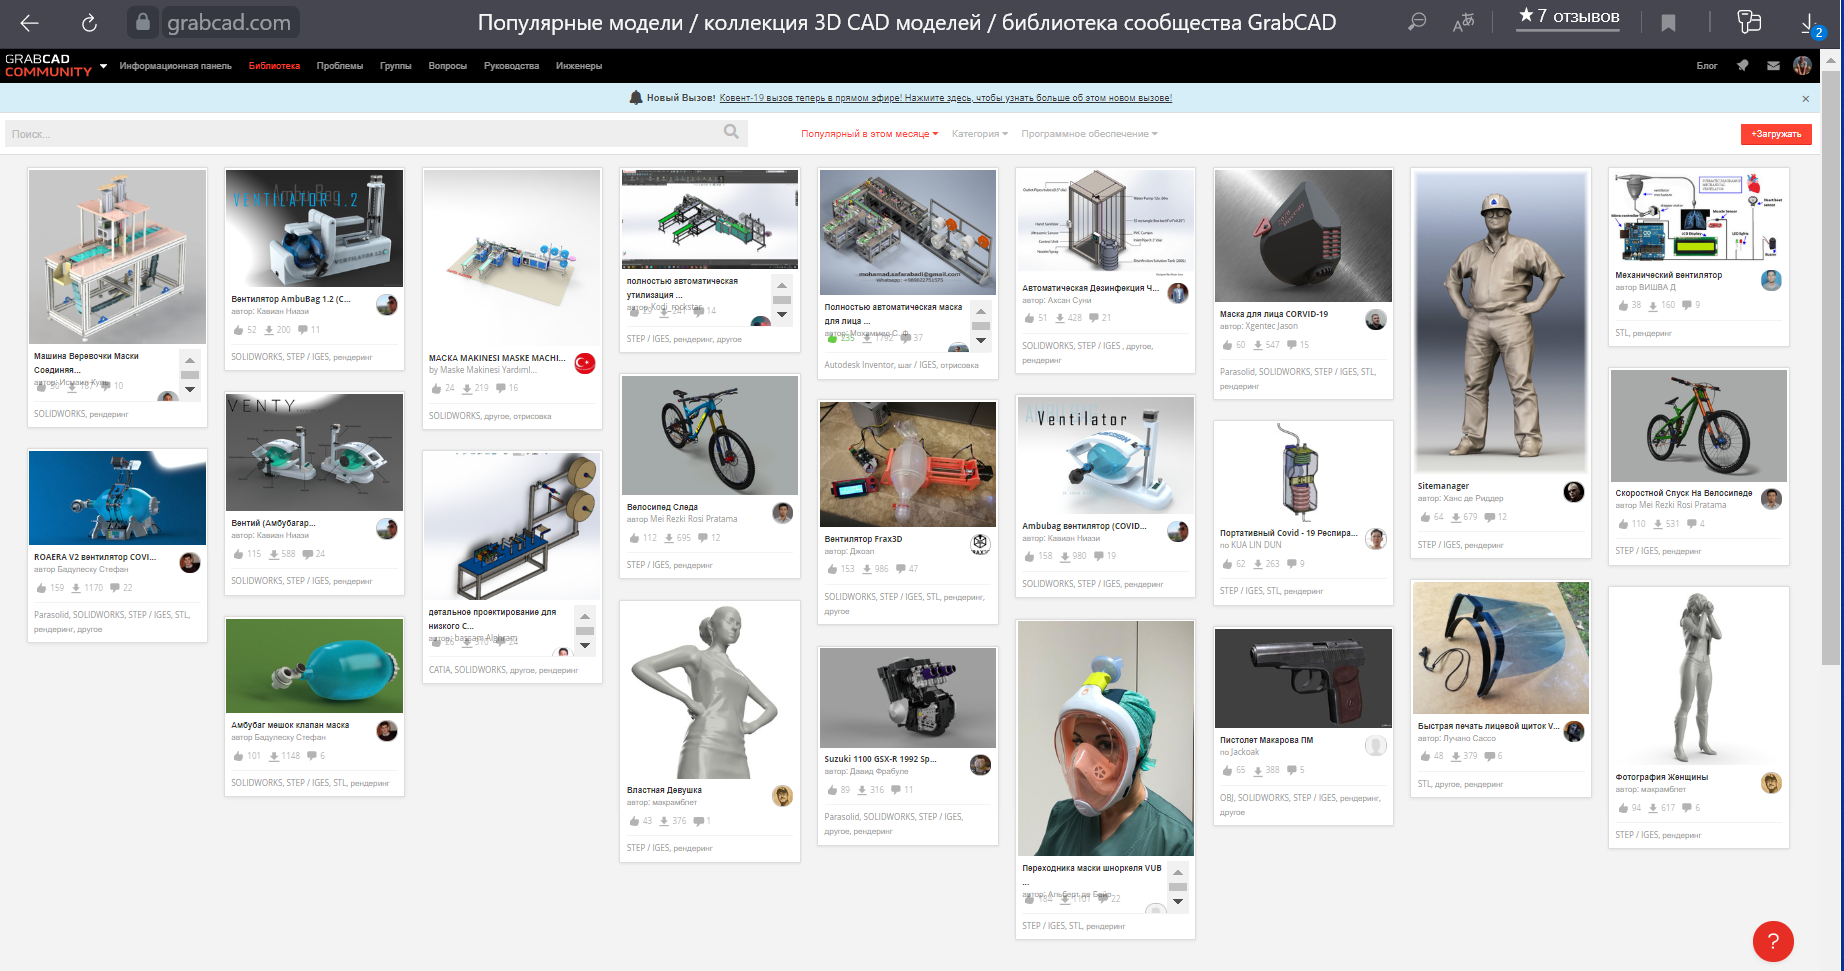Reload the page with the refresh icon
The width and height of the screenshot is (1844, 971).
point(89,22)
